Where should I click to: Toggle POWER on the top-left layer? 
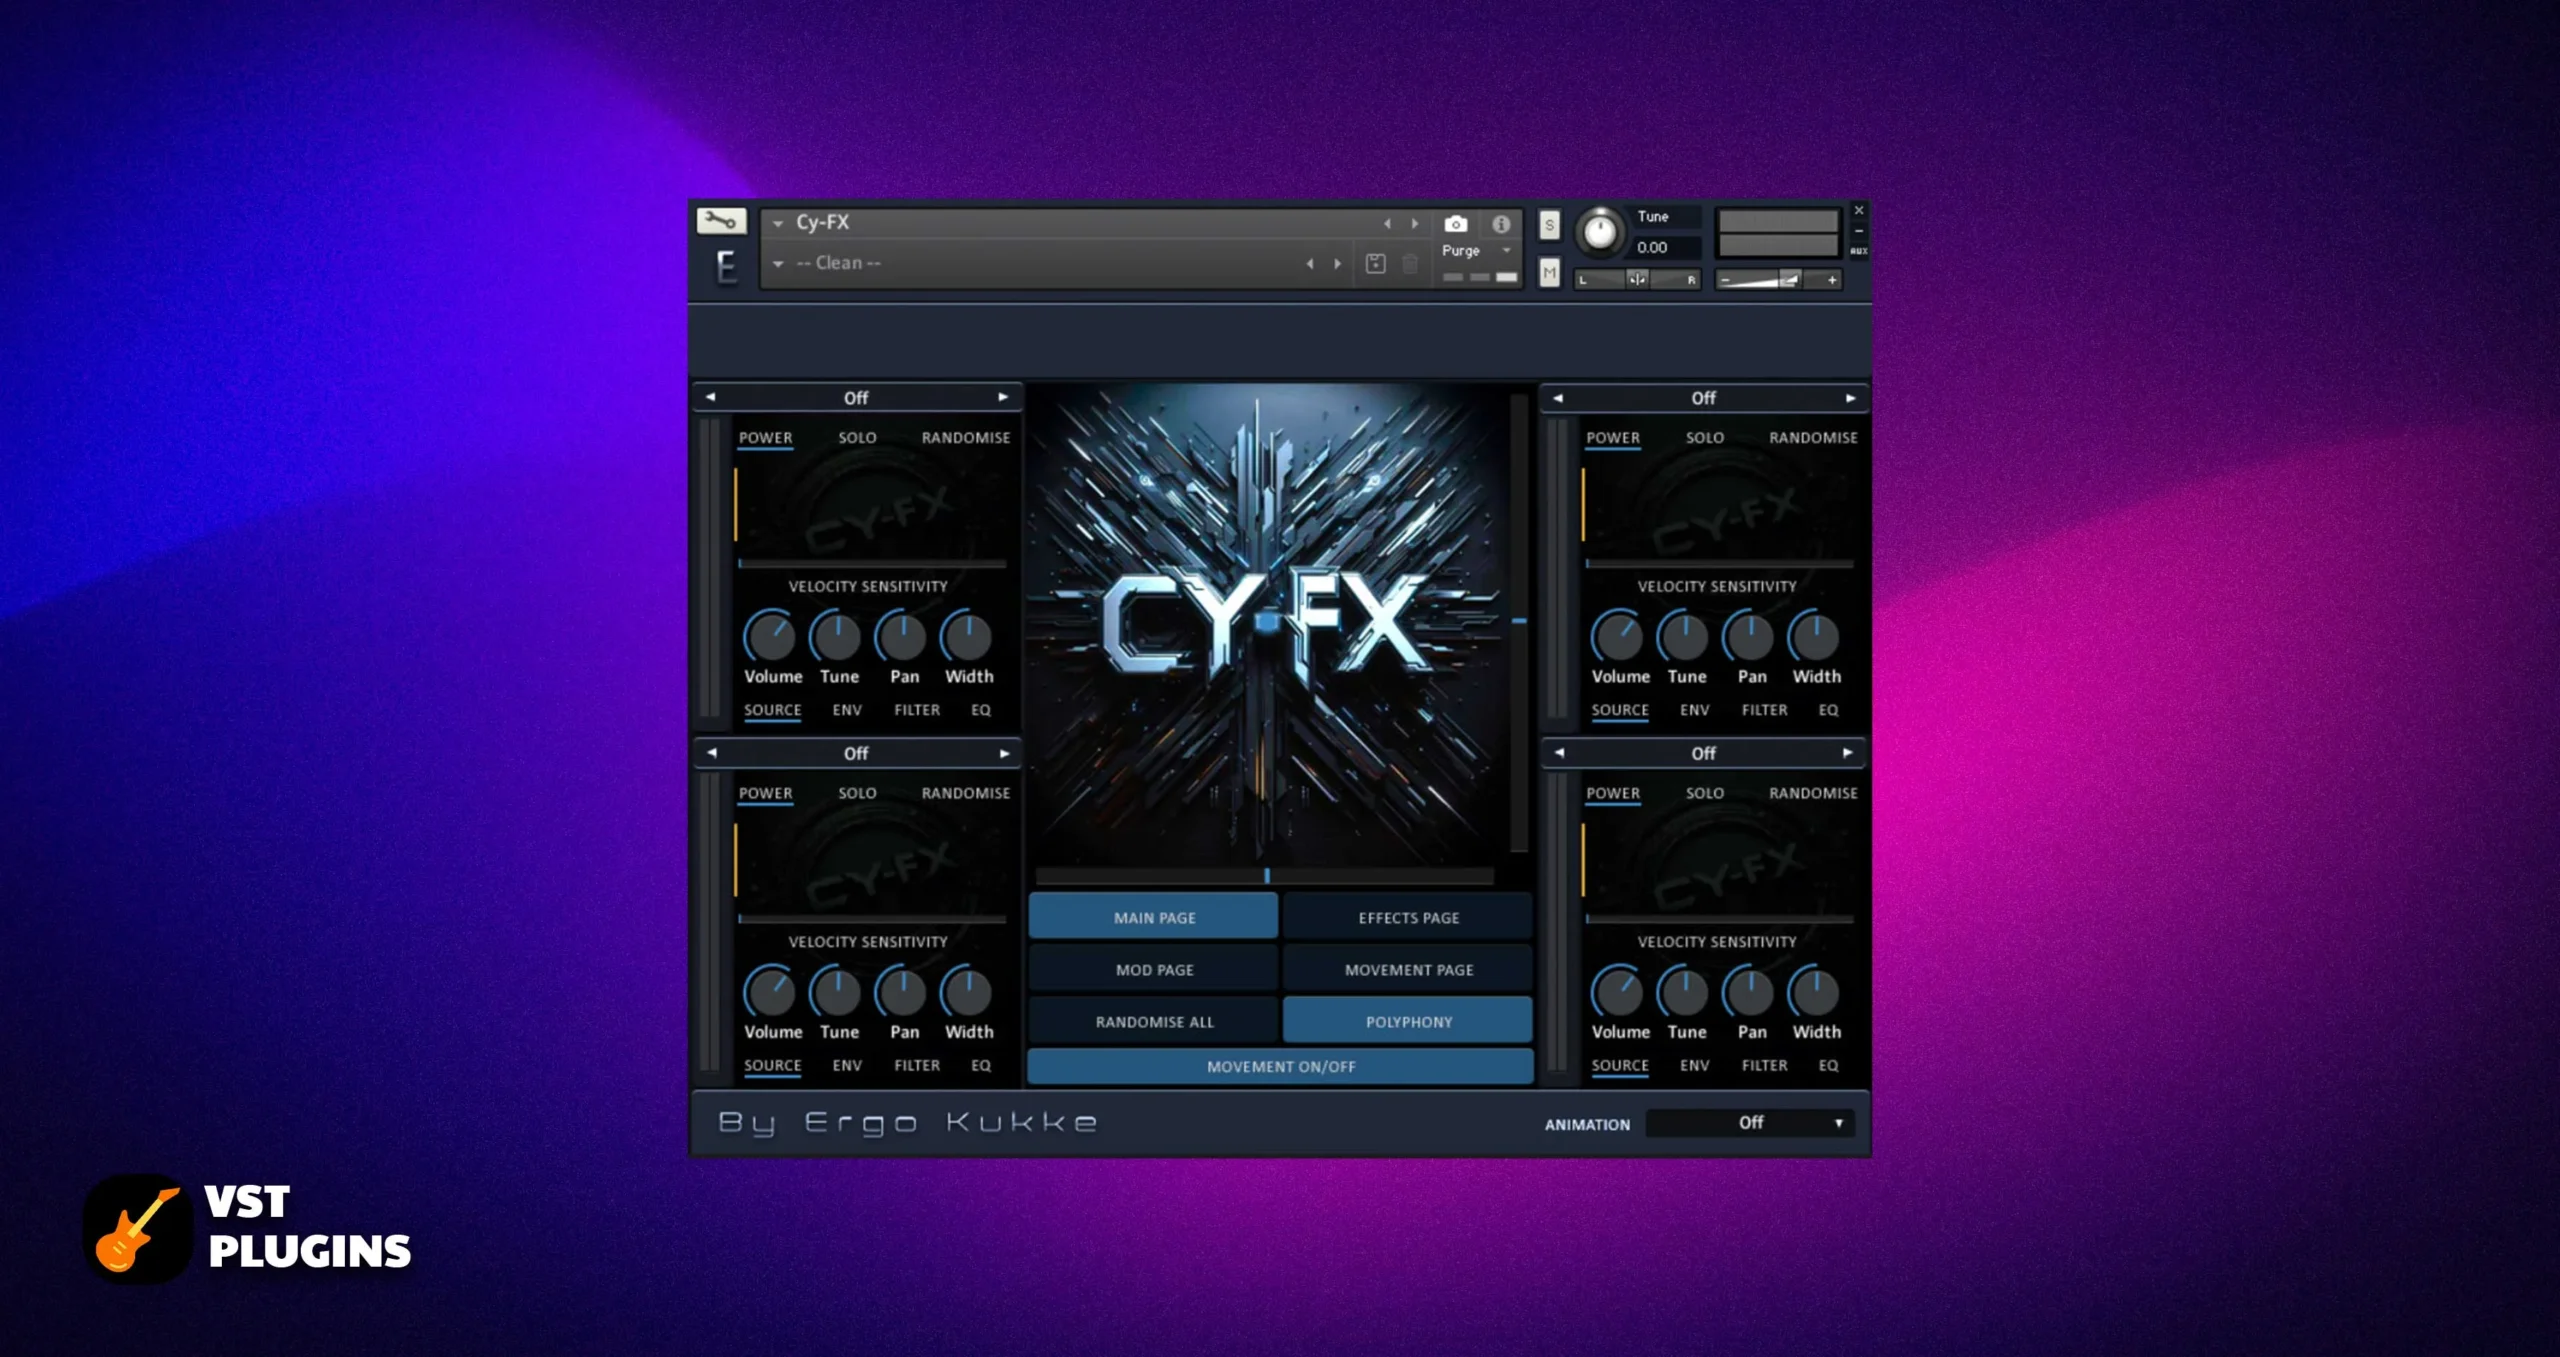(765, 438)
